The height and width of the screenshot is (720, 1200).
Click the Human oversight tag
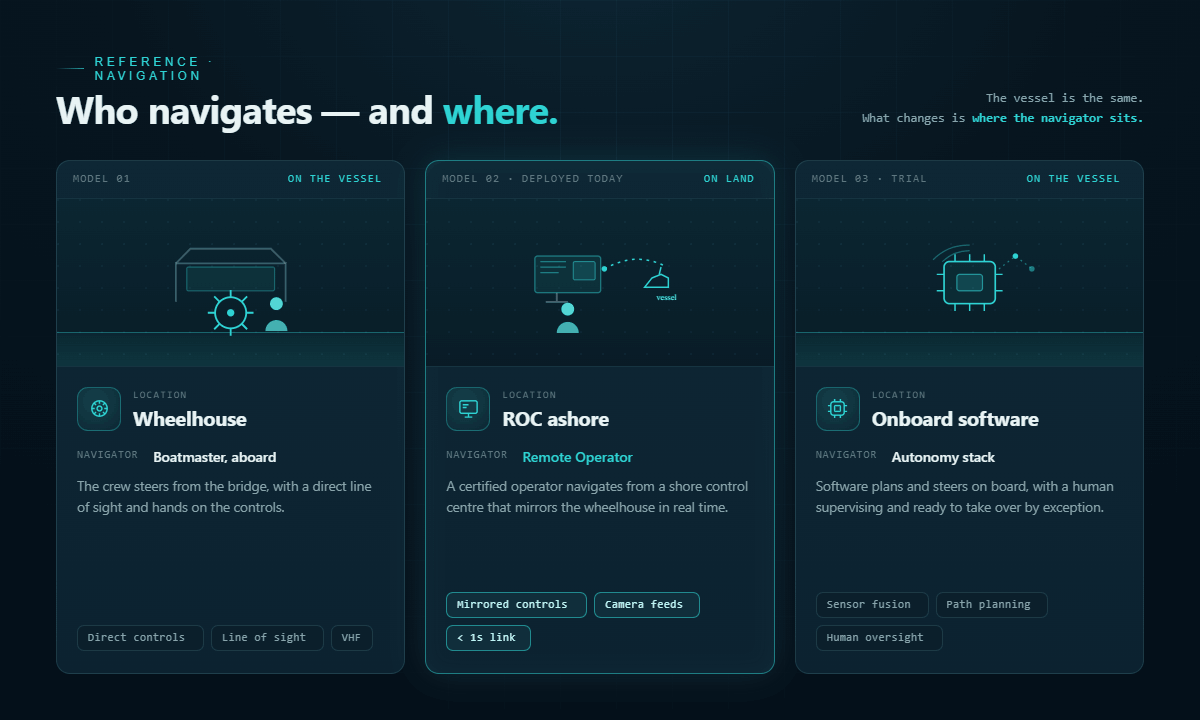(x=879, y=638)
